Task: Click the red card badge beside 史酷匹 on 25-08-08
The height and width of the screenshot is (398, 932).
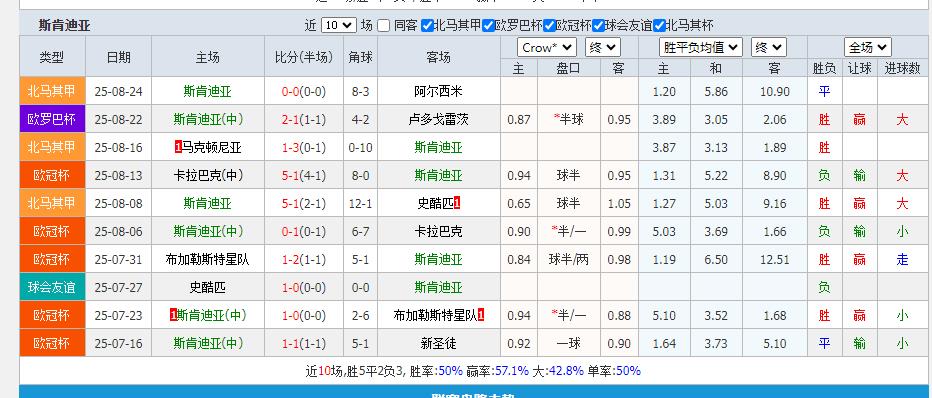Action: click(x=456, y=203)
